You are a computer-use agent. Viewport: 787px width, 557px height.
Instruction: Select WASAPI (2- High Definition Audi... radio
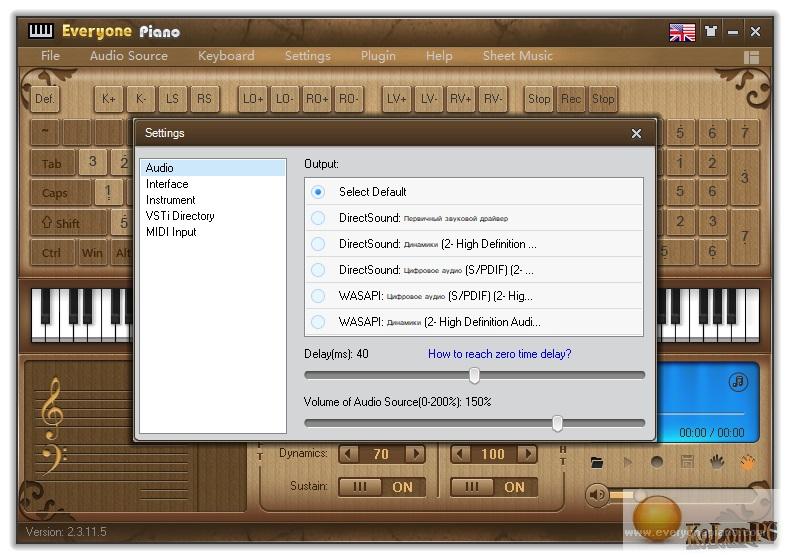318,322
